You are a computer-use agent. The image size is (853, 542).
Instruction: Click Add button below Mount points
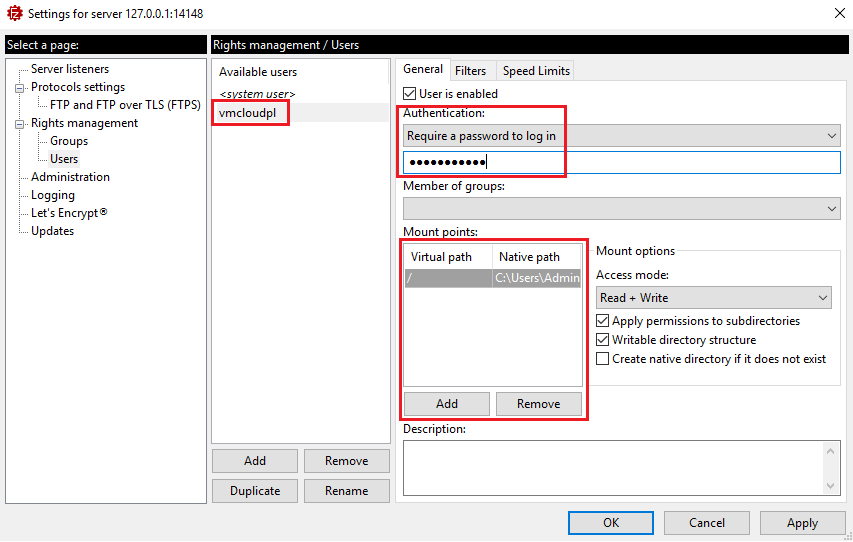tap(447, 404)
